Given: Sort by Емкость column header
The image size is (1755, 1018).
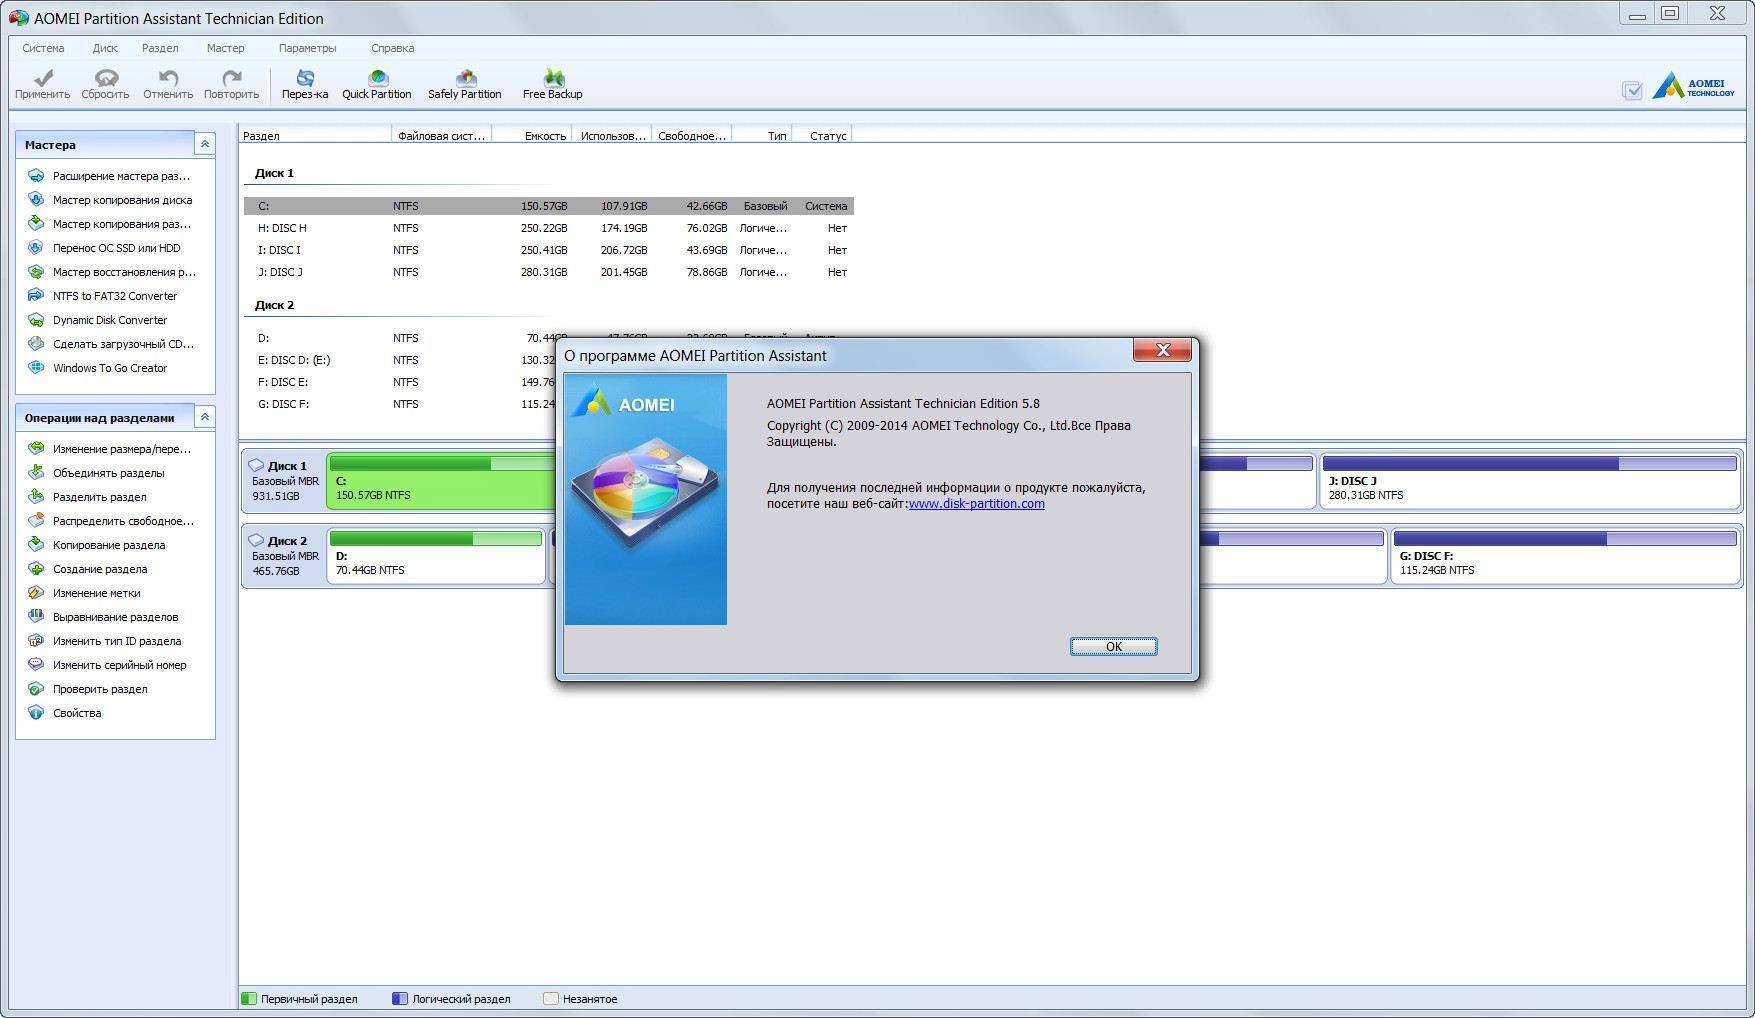Looking at the screenshot, I should tap(532, 136).
